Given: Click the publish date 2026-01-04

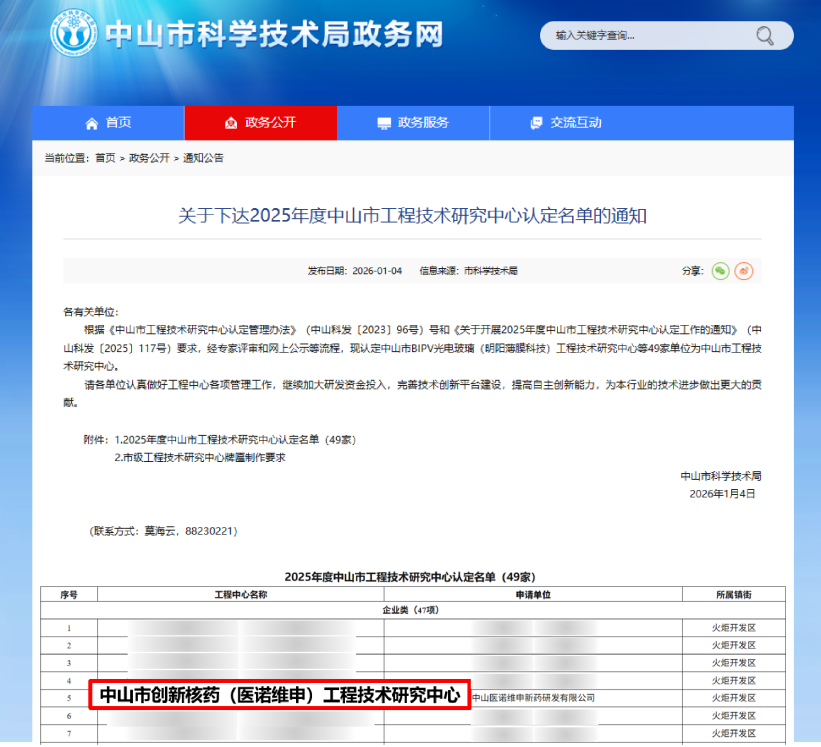Looking at the screenshot, I should [377, 271].
